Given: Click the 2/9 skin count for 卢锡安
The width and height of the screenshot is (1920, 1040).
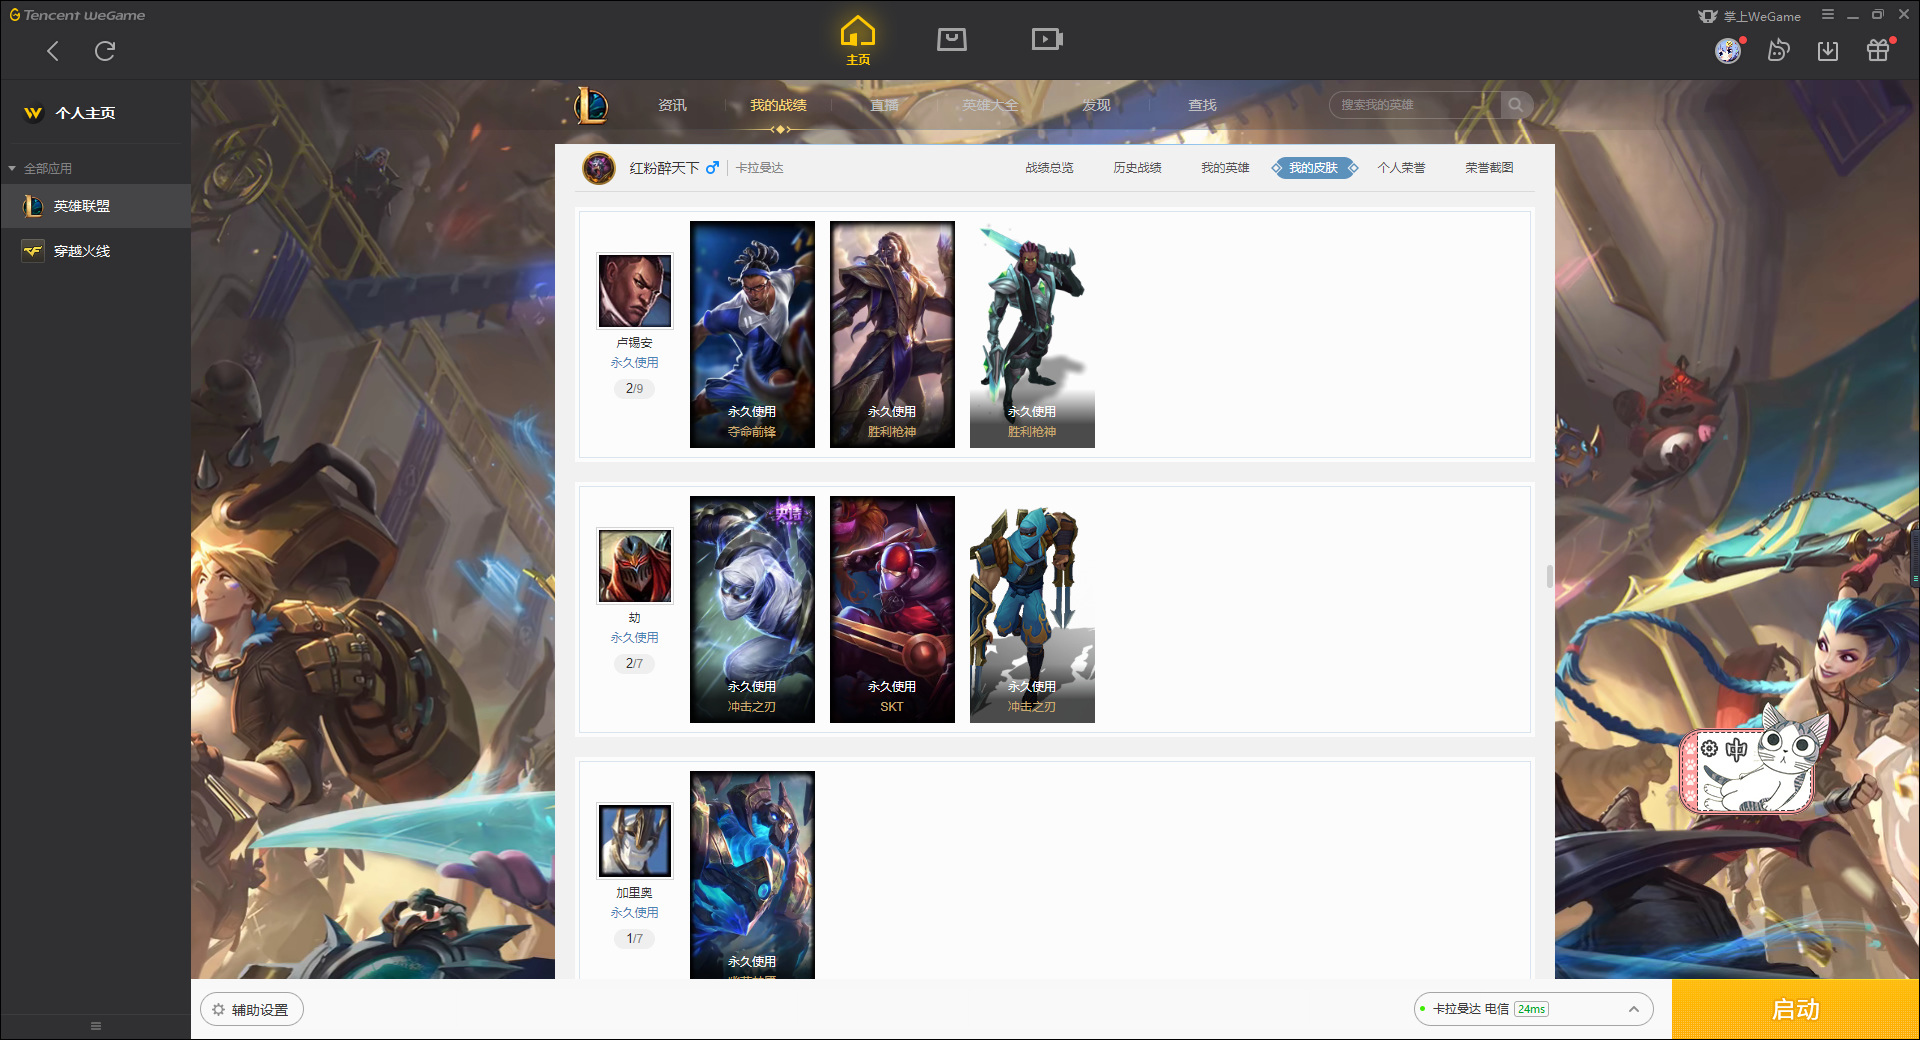Looking at the screenshot, I should (x=634, y=388).
